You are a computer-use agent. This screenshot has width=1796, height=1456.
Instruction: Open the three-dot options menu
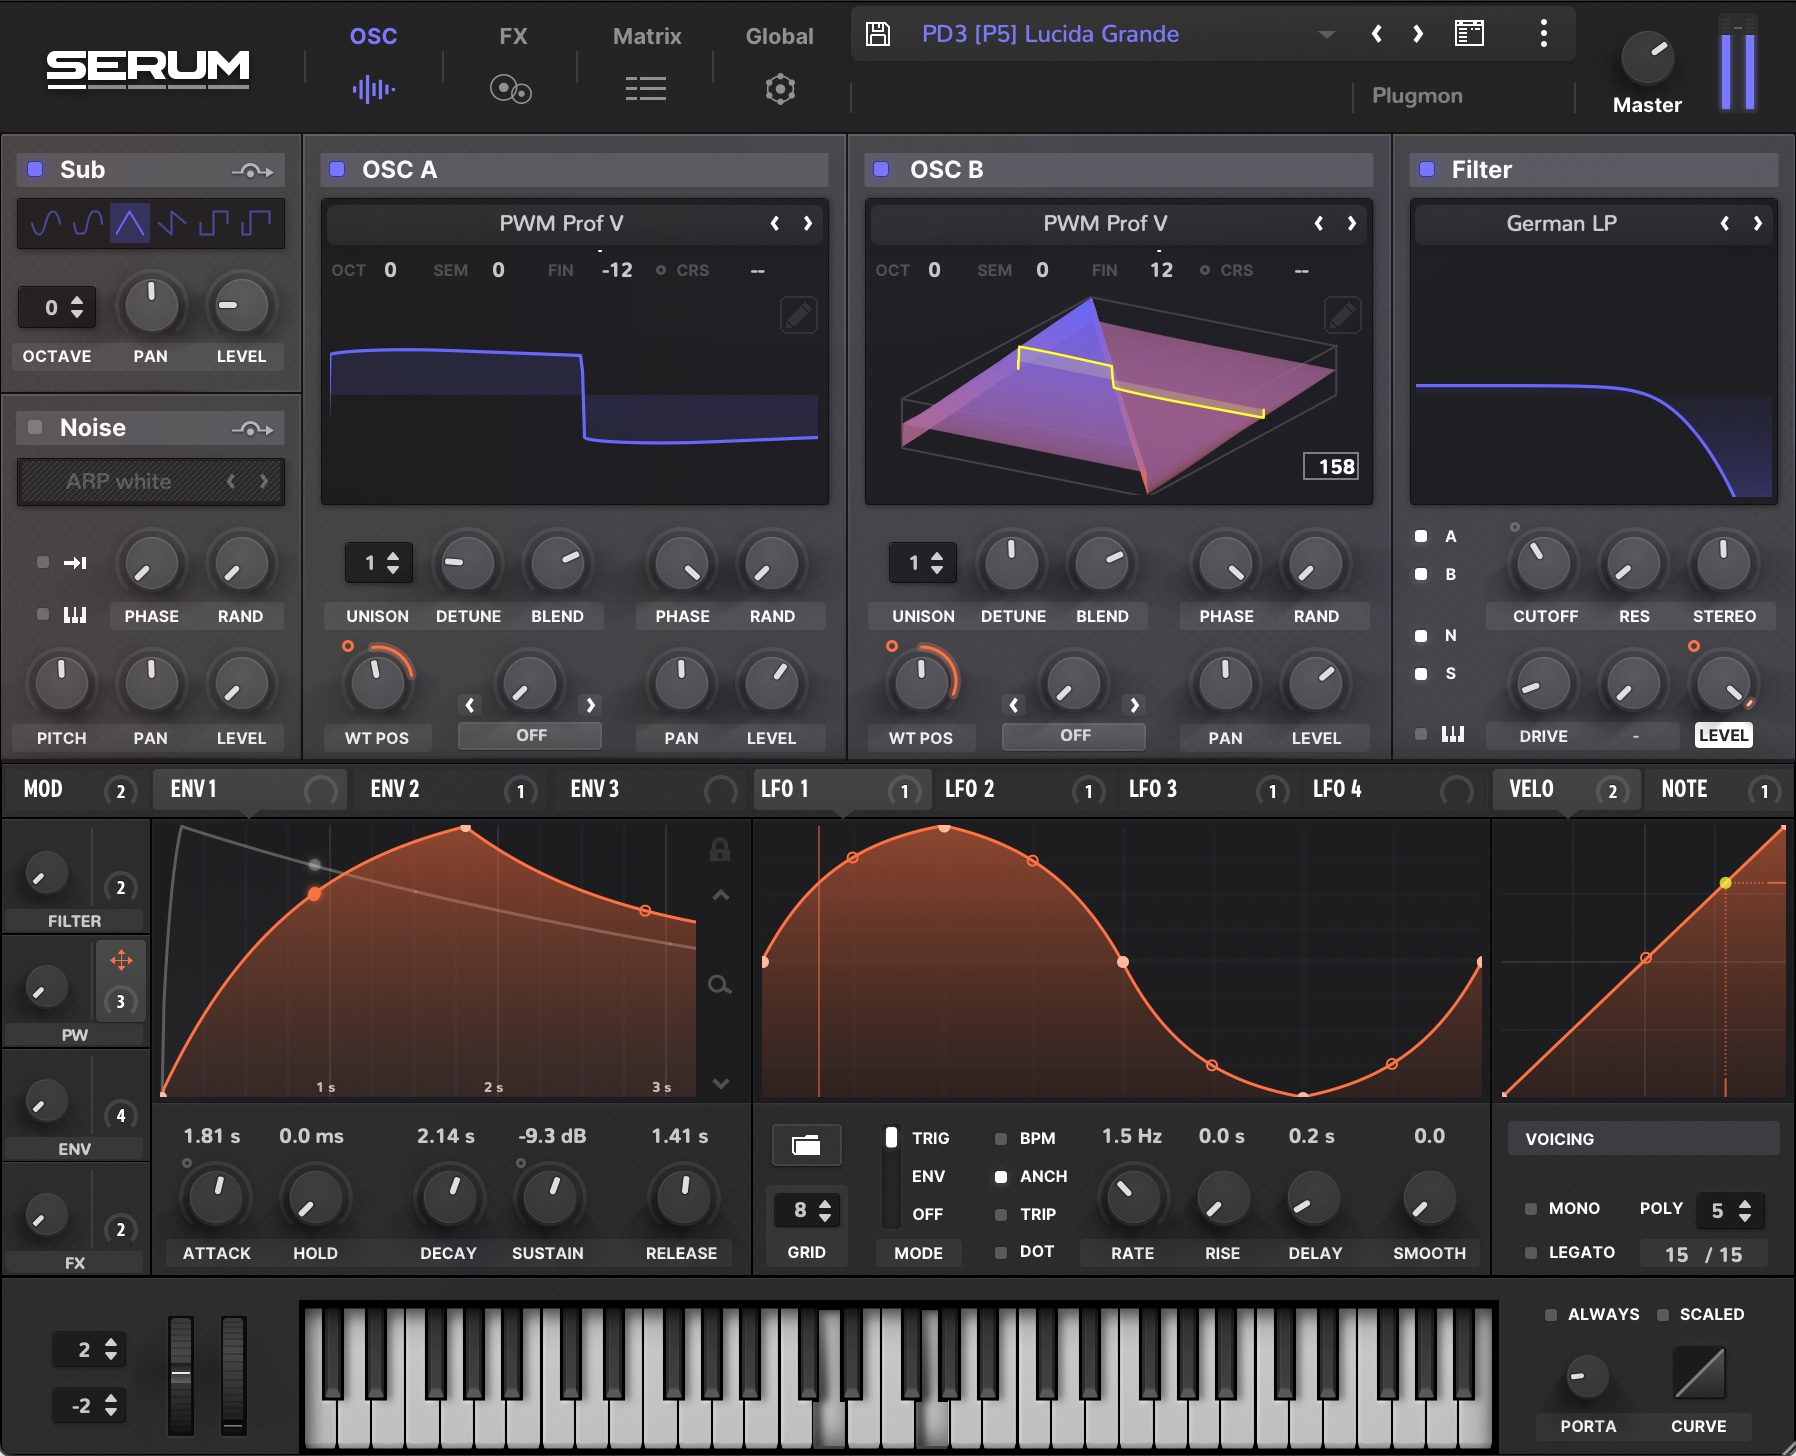(1544, 34)
